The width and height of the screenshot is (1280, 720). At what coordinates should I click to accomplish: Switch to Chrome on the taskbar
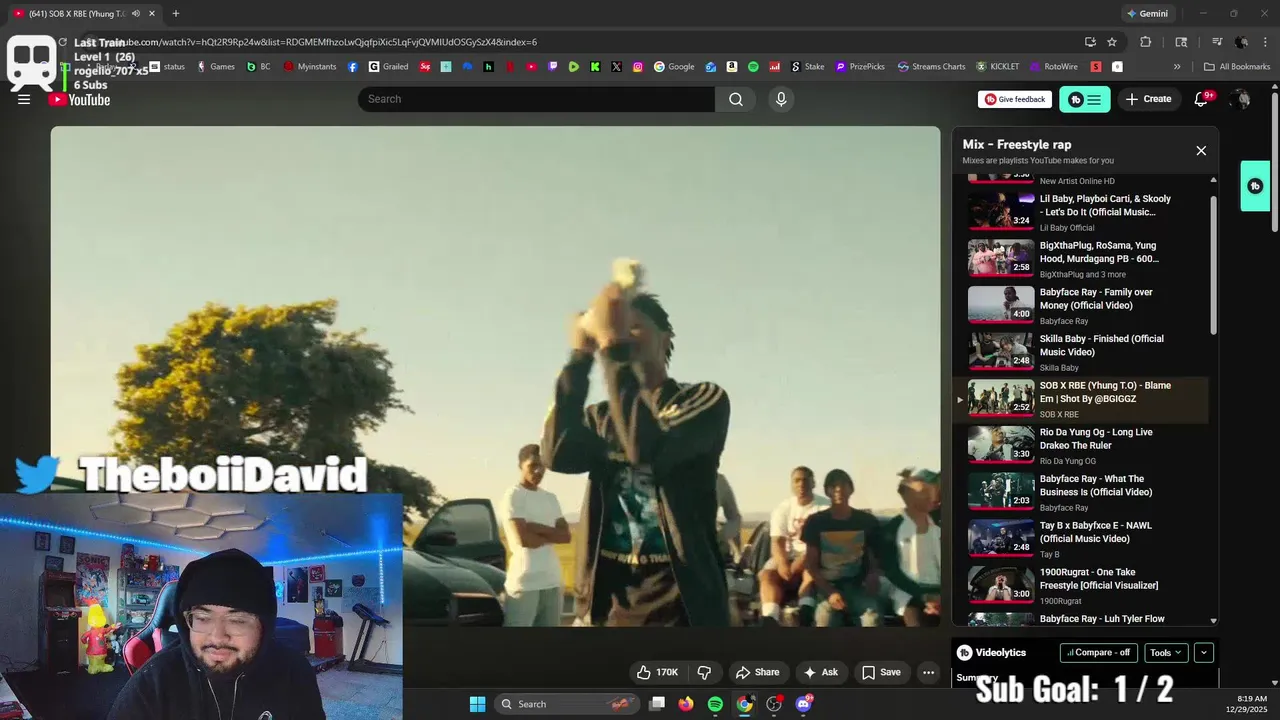click(744, 704)
